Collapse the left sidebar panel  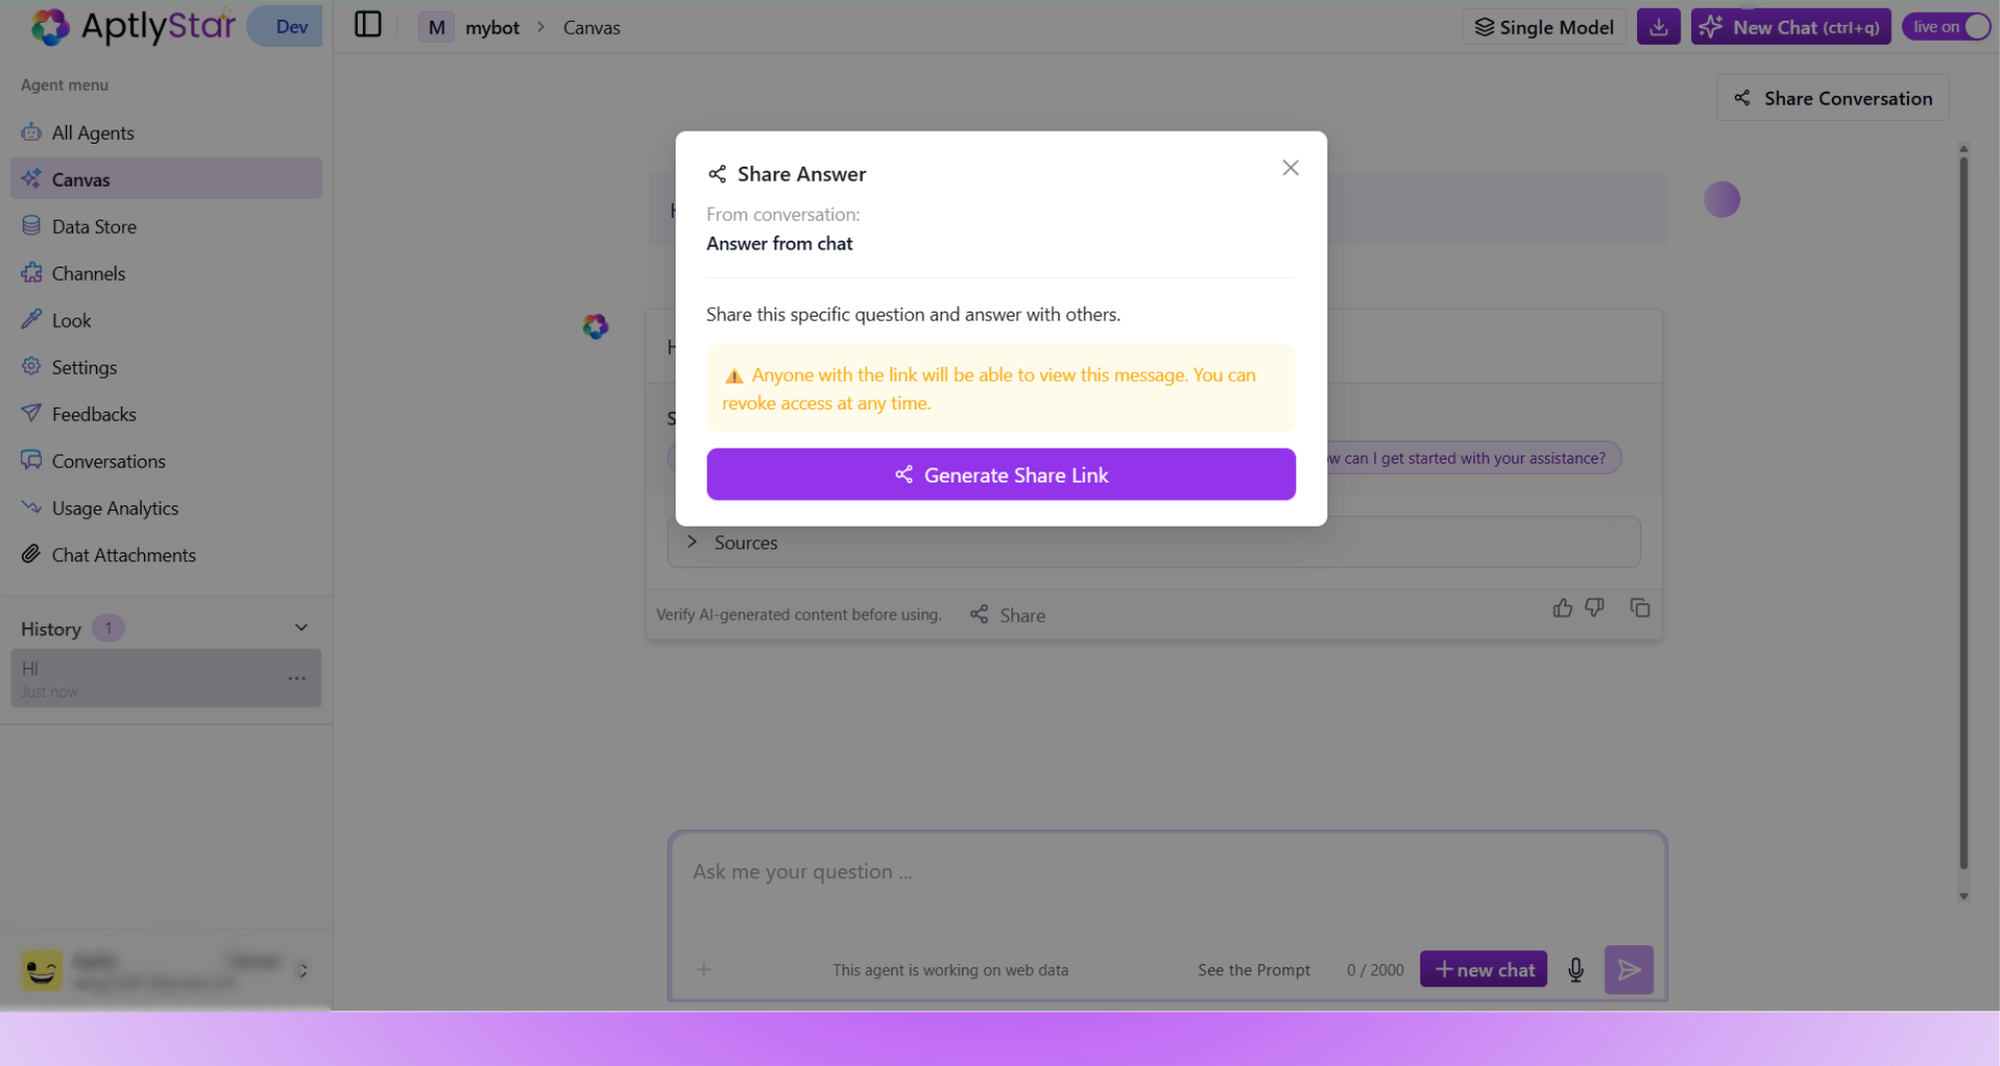(x=367, y=24)
